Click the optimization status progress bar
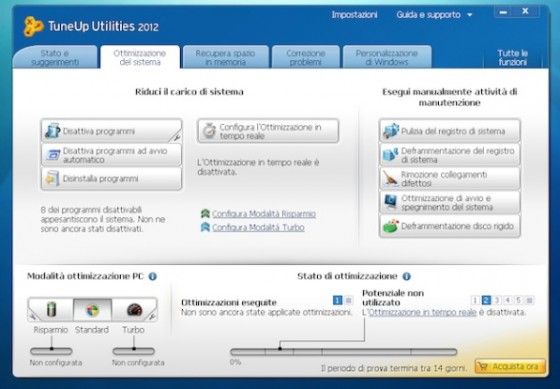 pos(344,352)
